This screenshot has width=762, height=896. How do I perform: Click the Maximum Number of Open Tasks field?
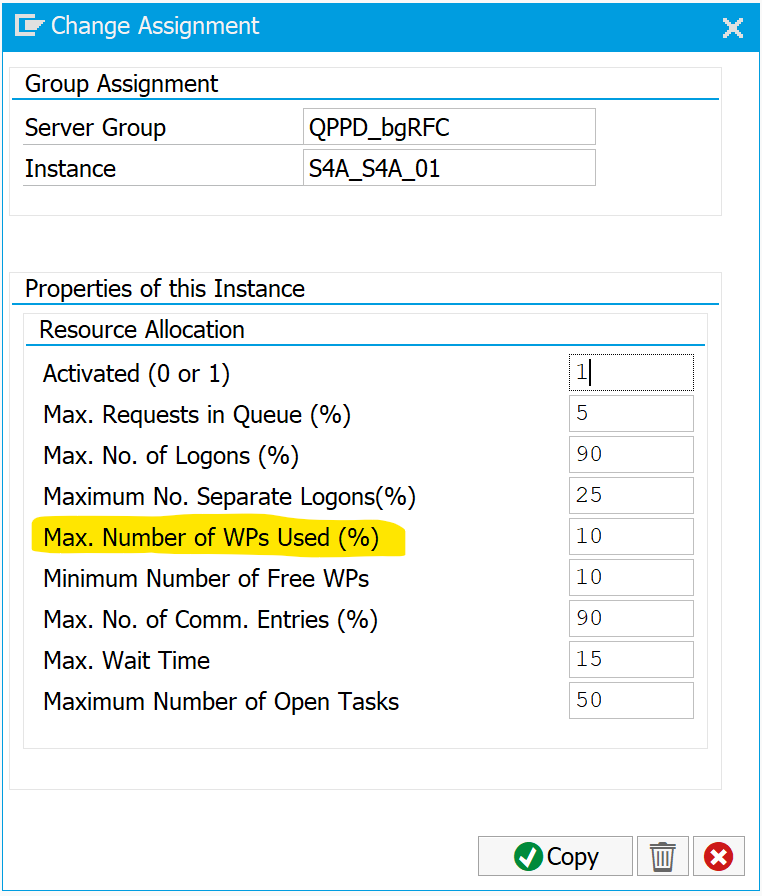pyautogui.click(x=631, y=701)
